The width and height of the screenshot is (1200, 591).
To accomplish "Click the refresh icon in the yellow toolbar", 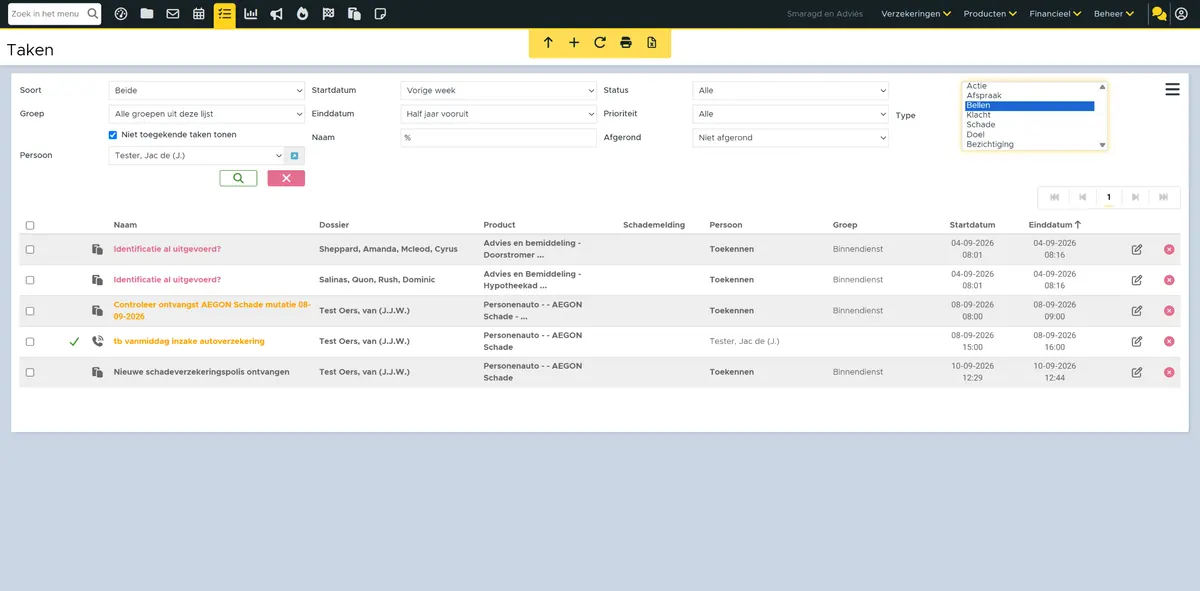I will [x=600, y=43].
